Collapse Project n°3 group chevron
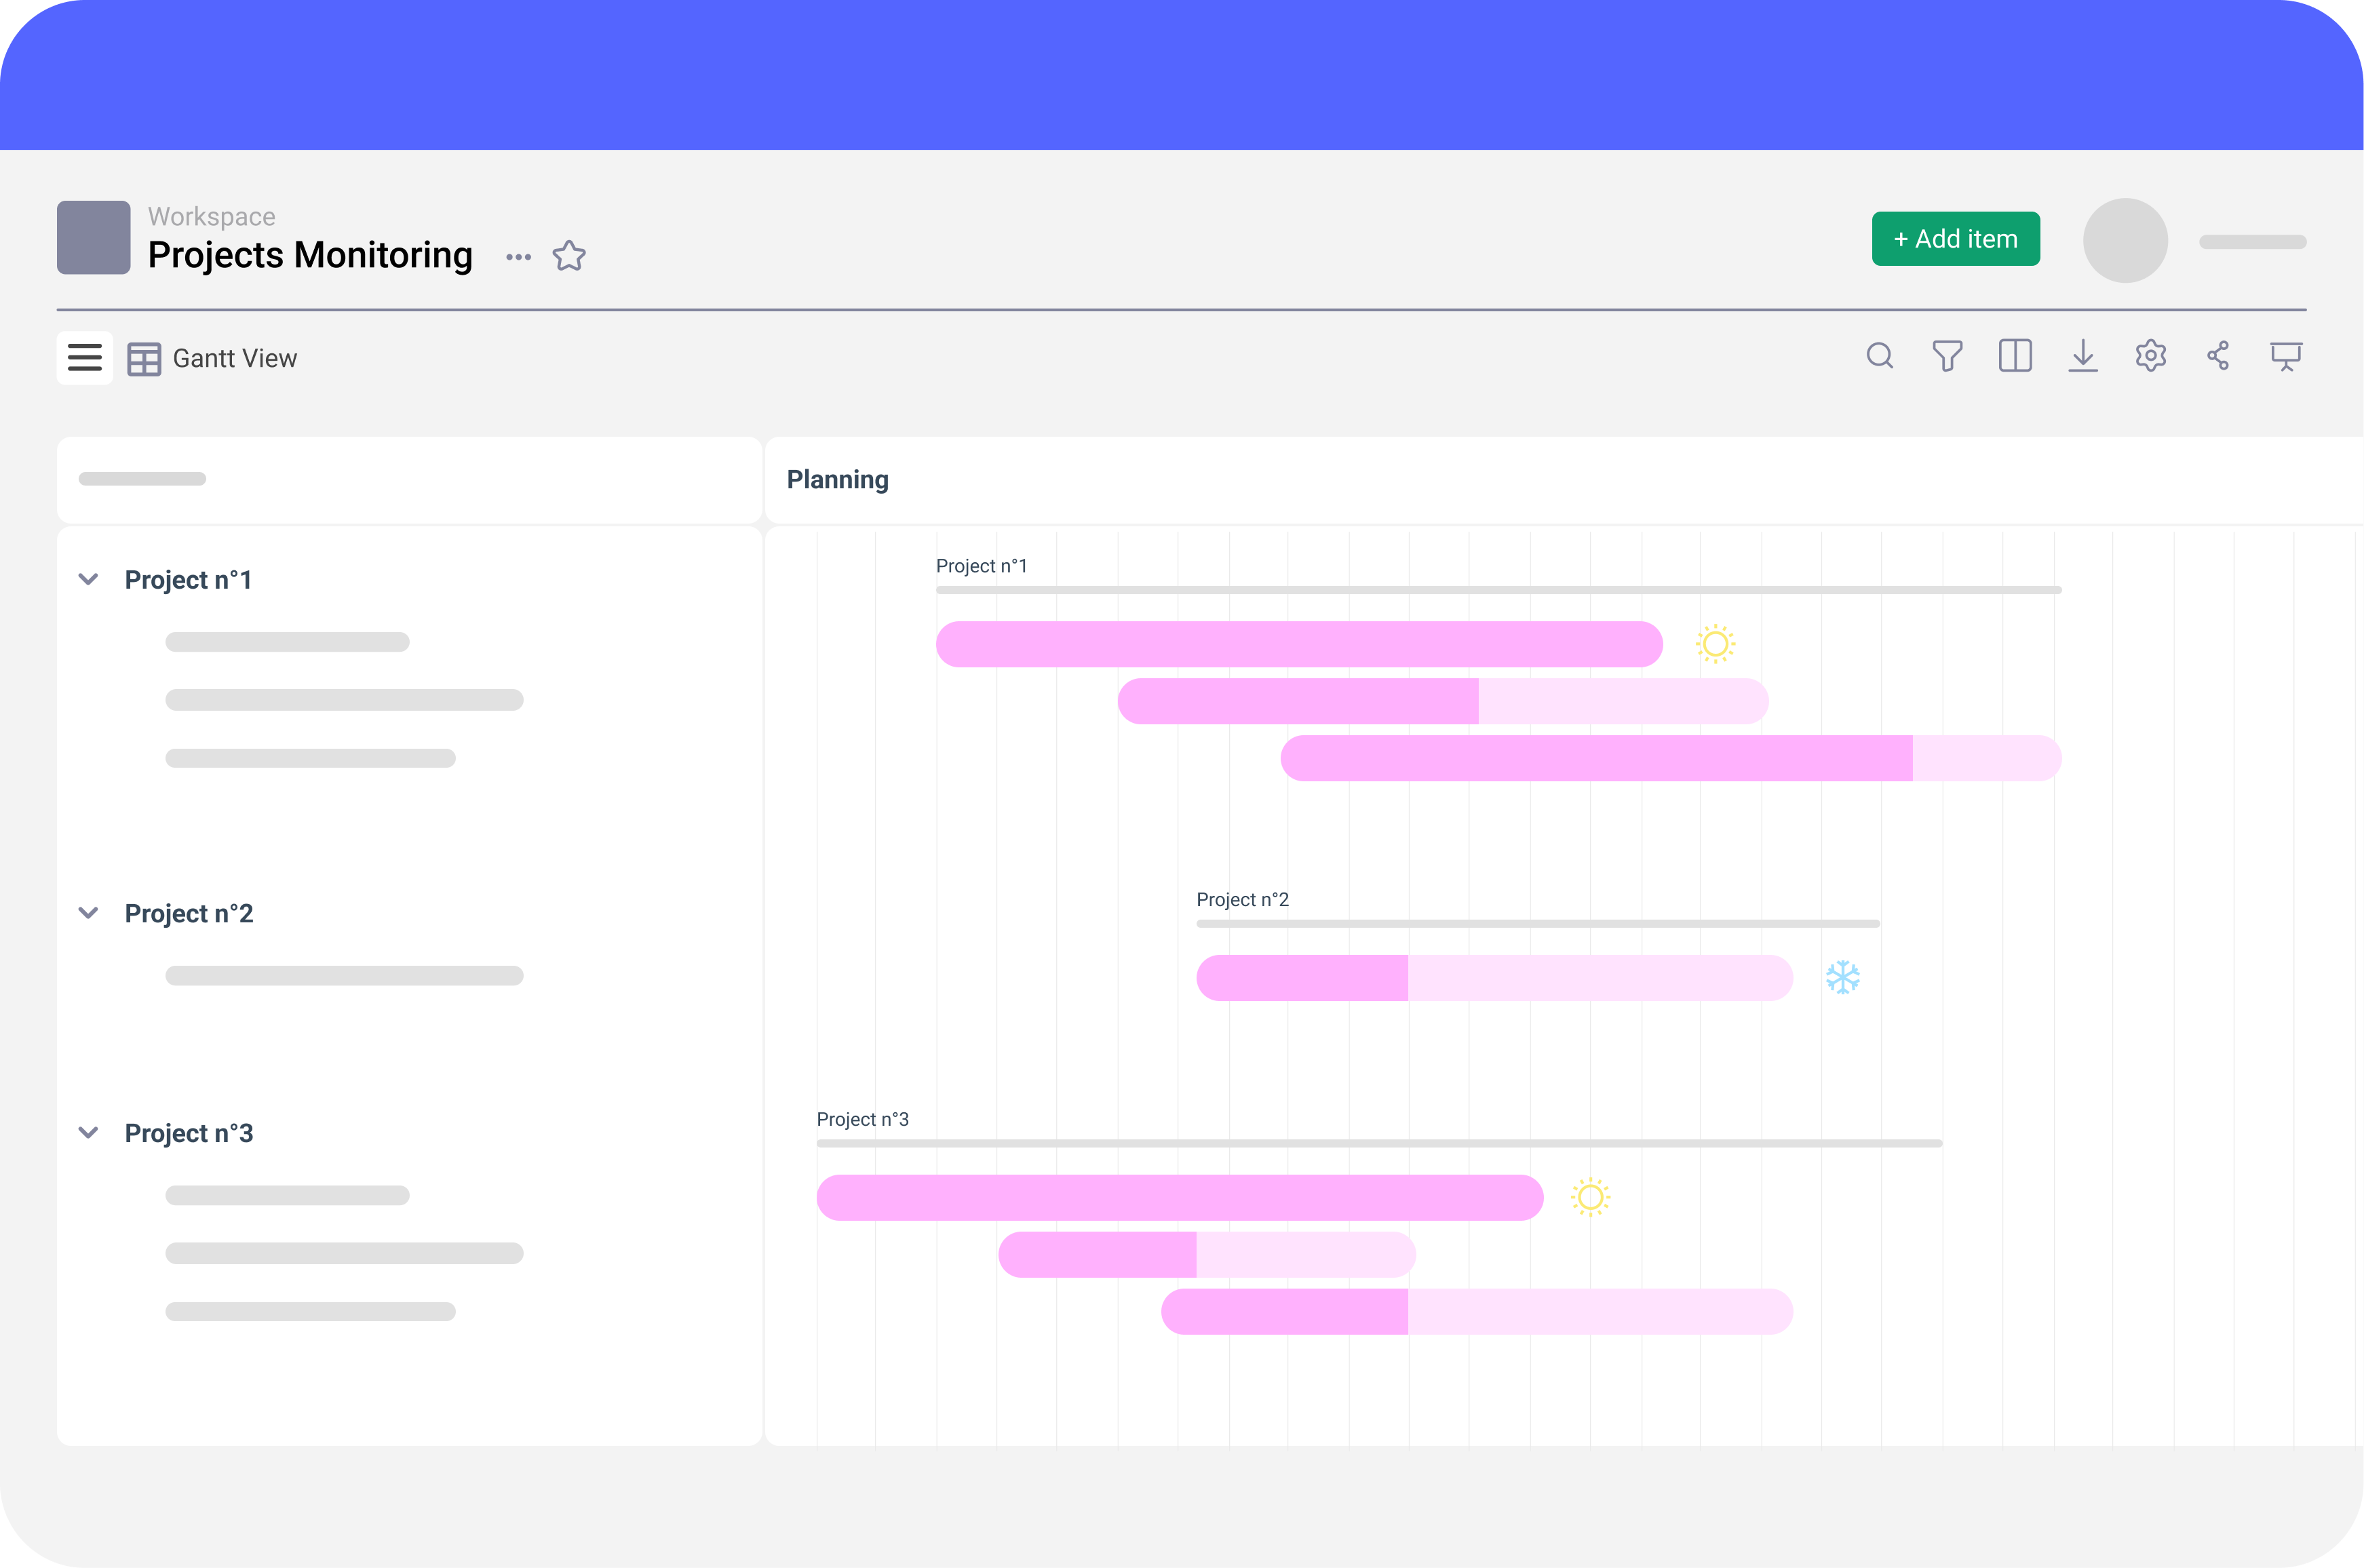 [x=88, y=1132]
